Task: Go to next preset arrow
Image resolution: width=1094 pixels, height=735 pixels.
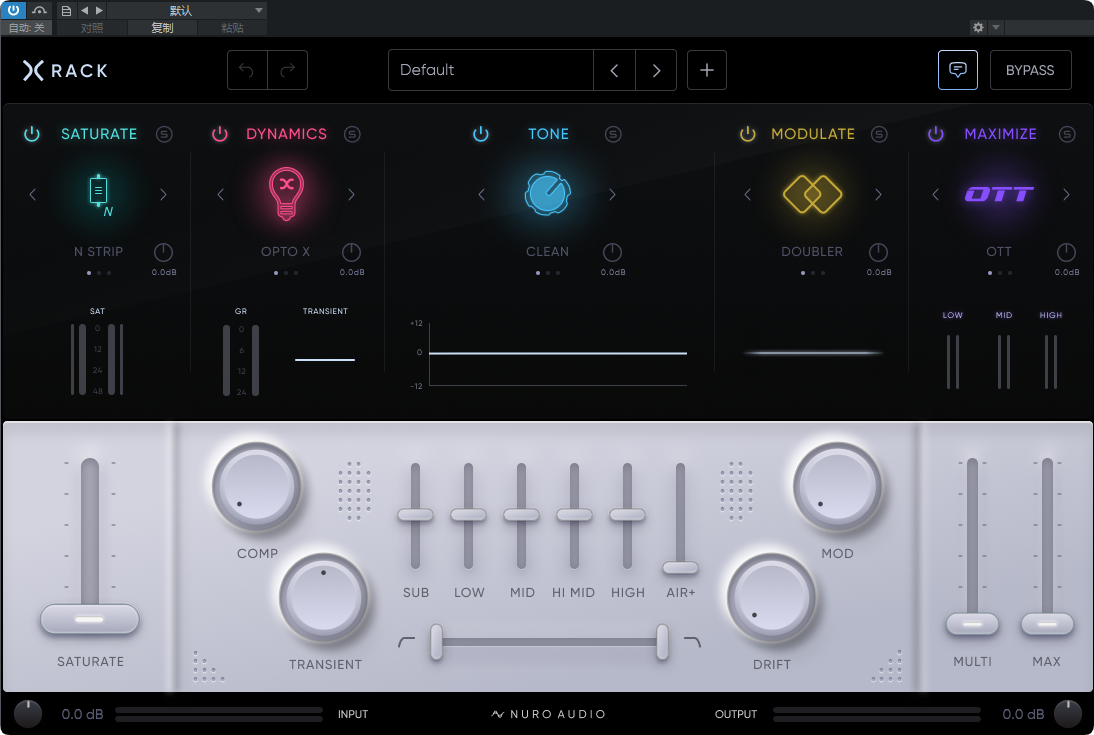Action: pos(656,70)
